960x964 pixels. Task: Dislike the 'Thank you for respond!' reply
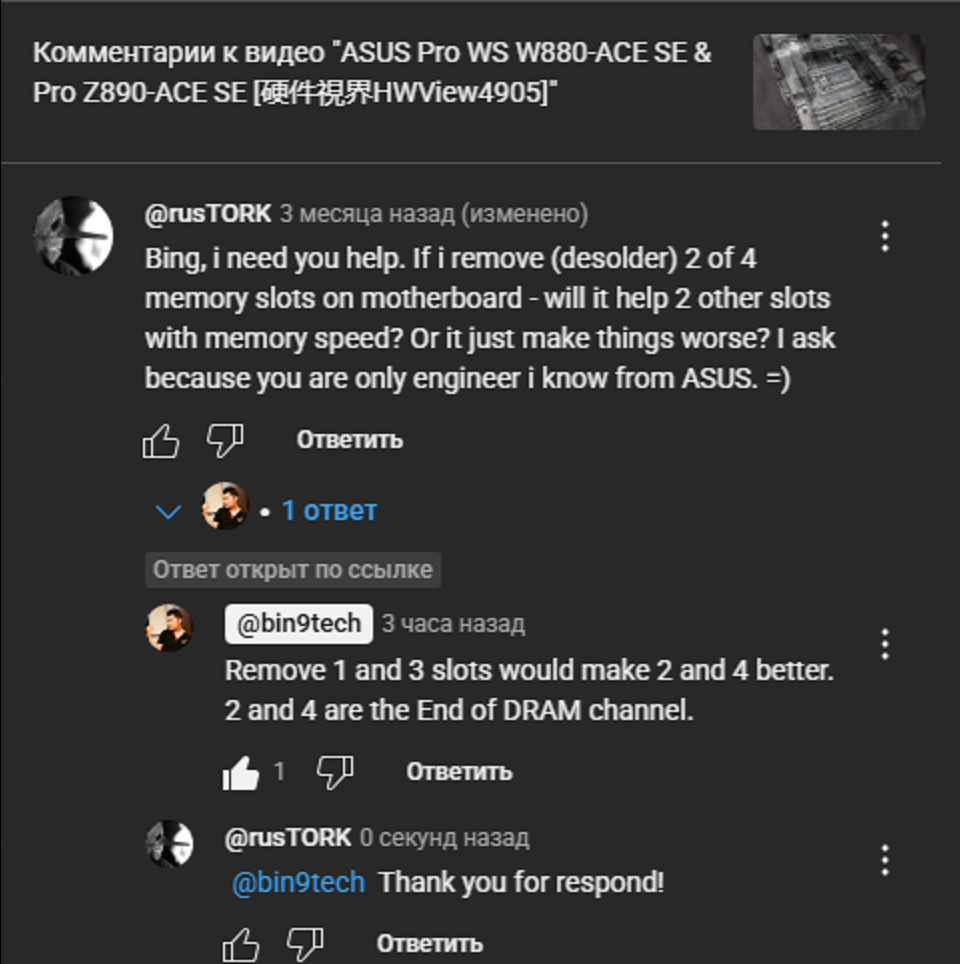[305, 943]
